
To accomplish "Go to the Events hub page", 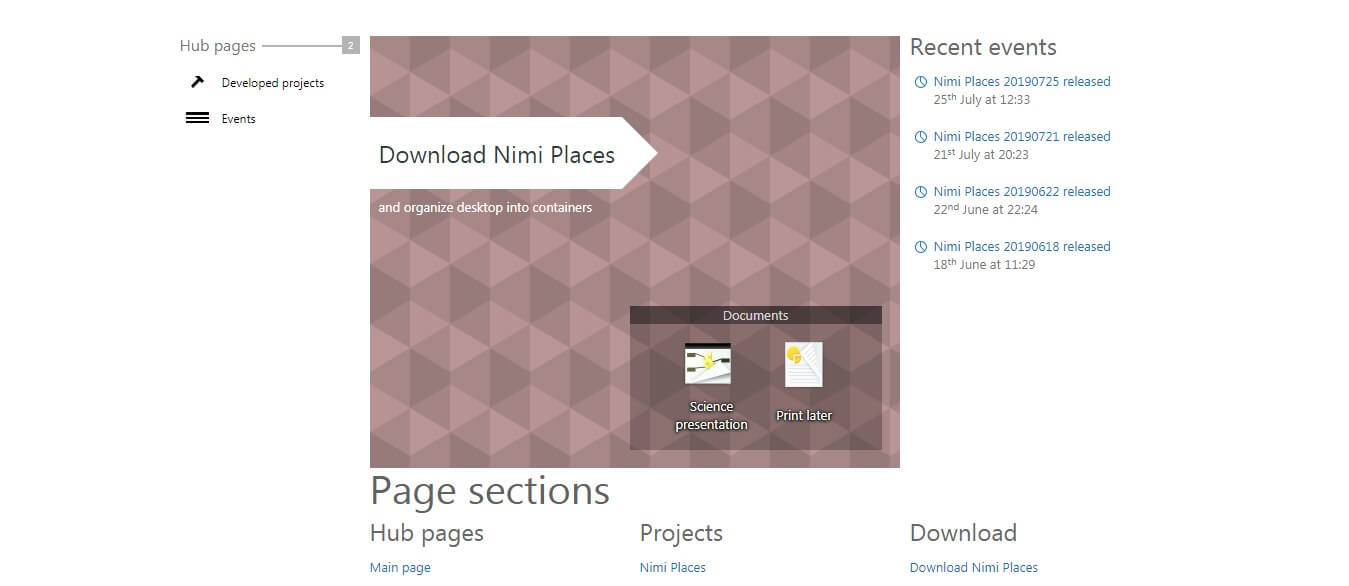I will 239,119.
